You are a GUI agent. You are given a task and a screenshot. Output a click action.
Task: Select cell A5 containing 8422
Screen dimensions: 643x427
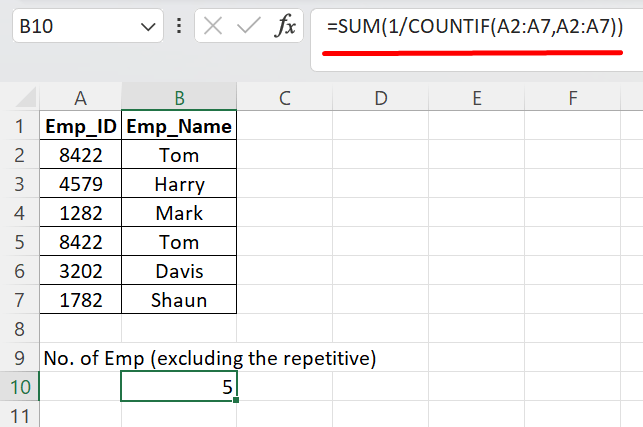[x=81, y=242]
